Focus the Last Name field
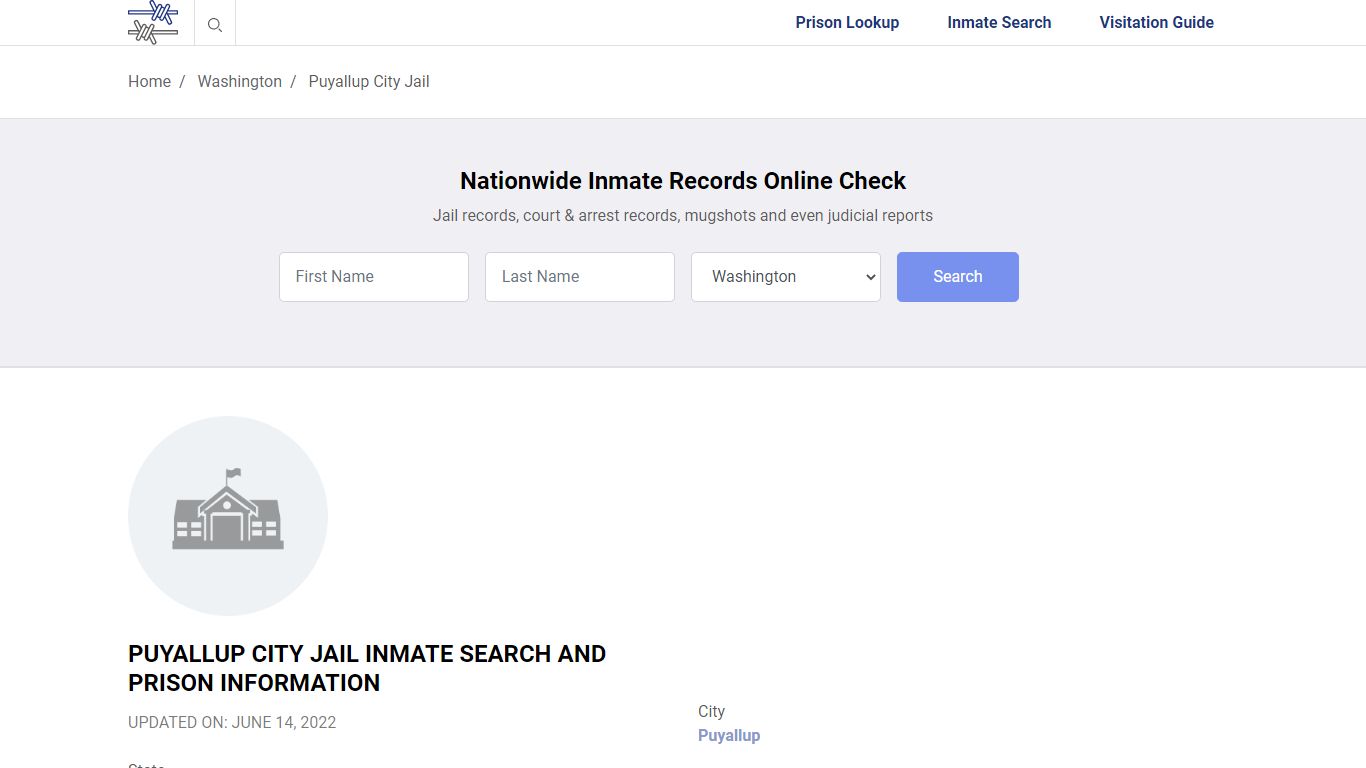This screenshot has height=768, width=1366. point(580,277)
